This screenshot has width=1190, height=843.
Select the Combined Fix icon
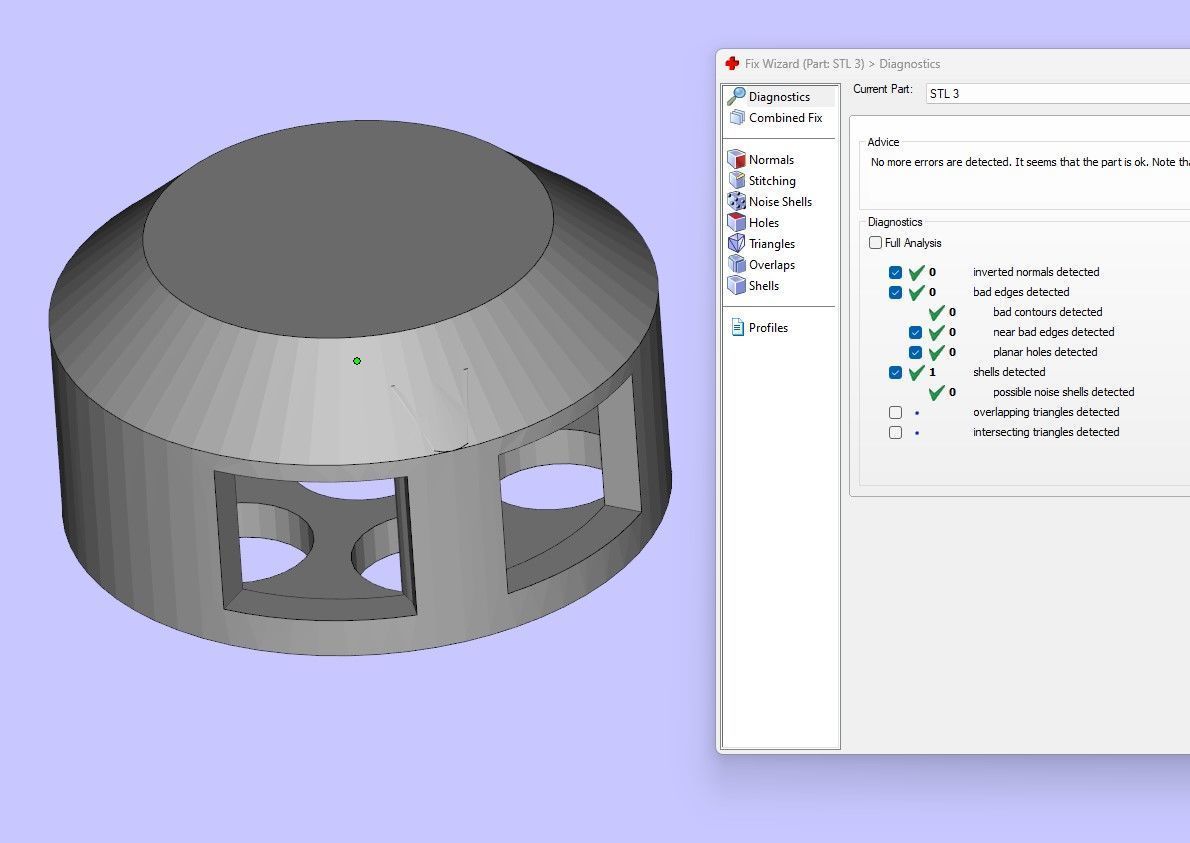click(x=737, y=118)
